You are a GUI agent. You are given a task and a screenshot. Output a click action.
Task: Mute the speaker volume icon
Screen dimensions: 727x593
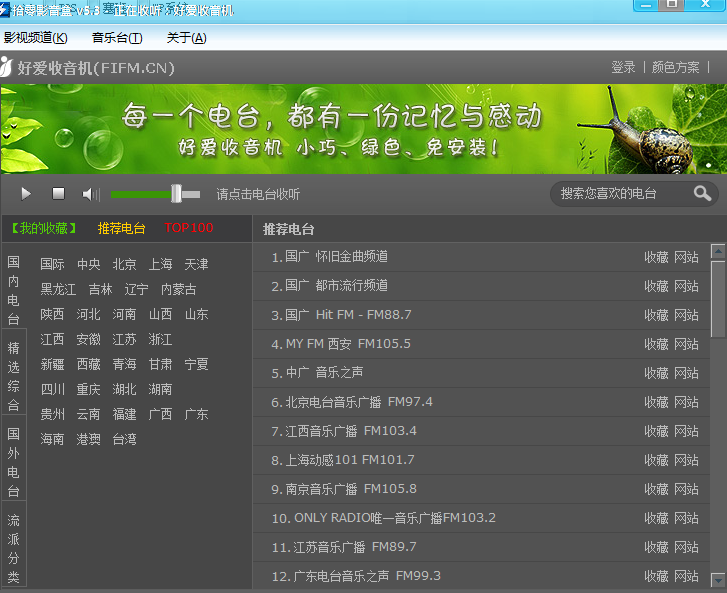pyautogui.click(x=90, y=194)
